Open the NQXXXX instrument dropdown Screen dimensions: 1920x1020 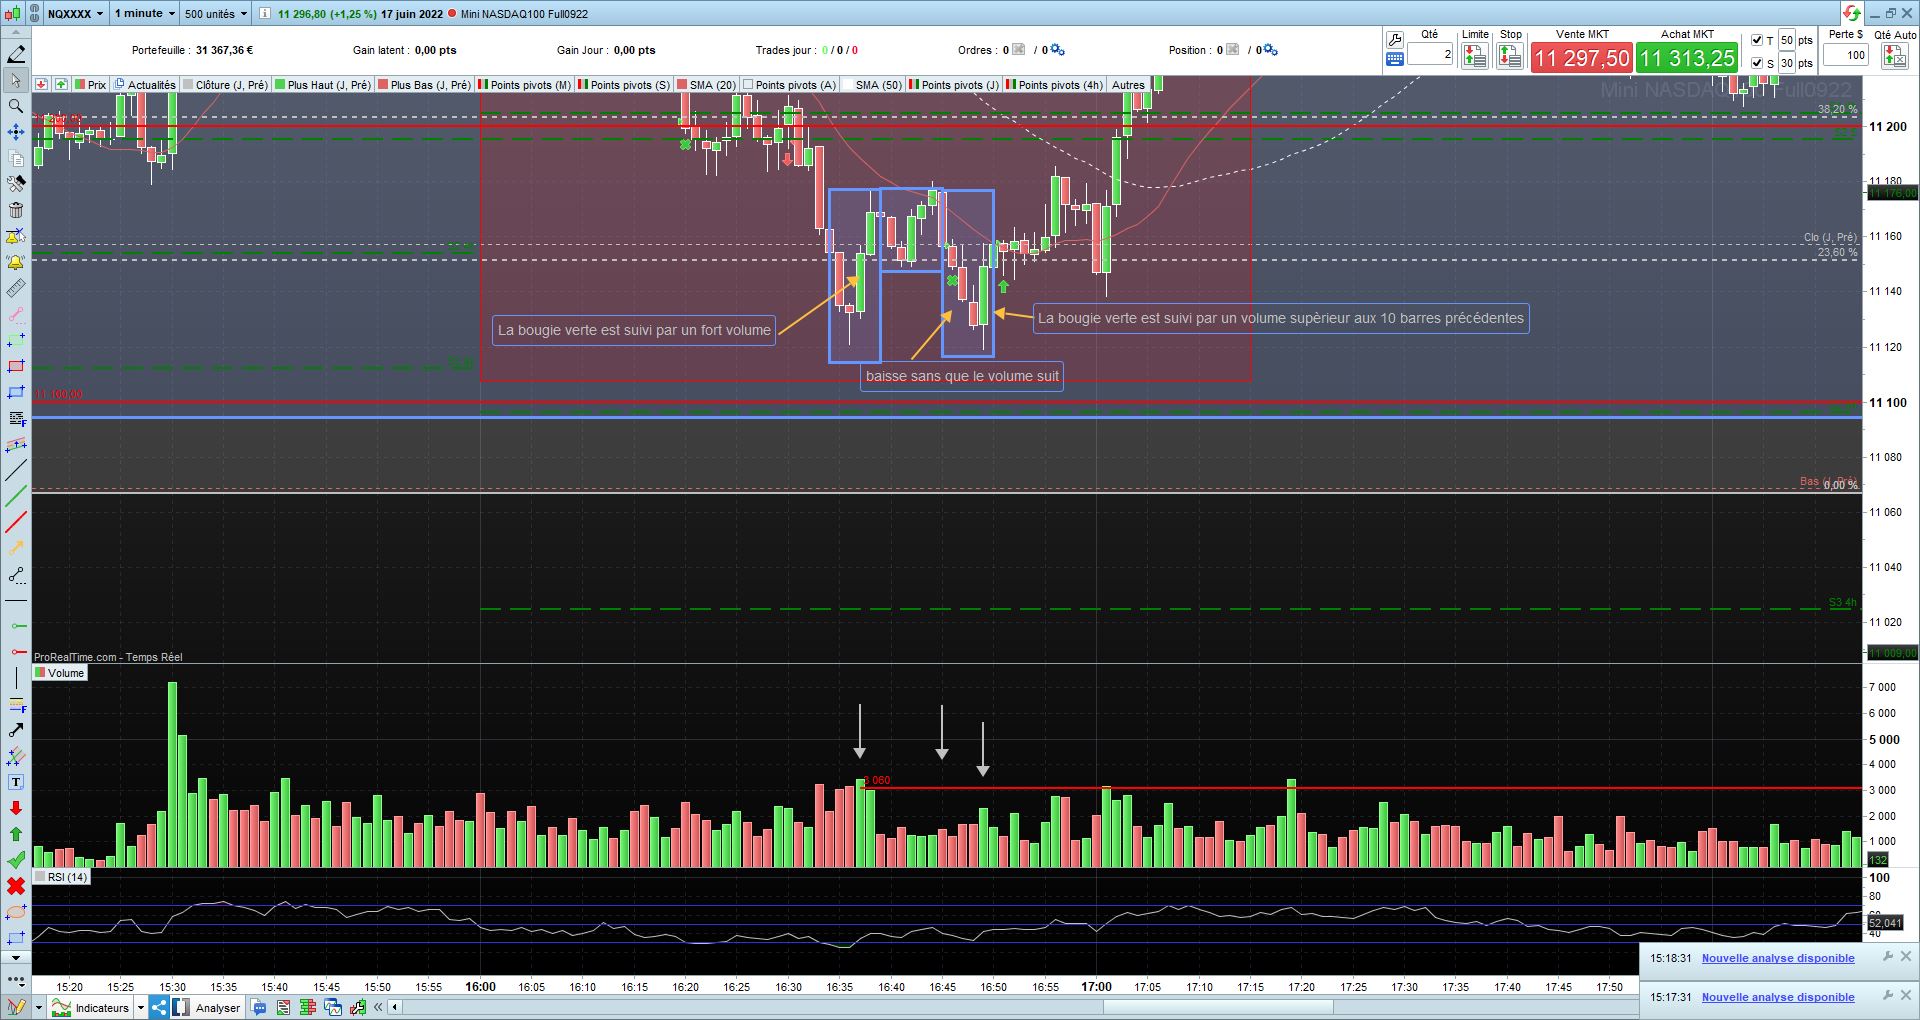75,14
